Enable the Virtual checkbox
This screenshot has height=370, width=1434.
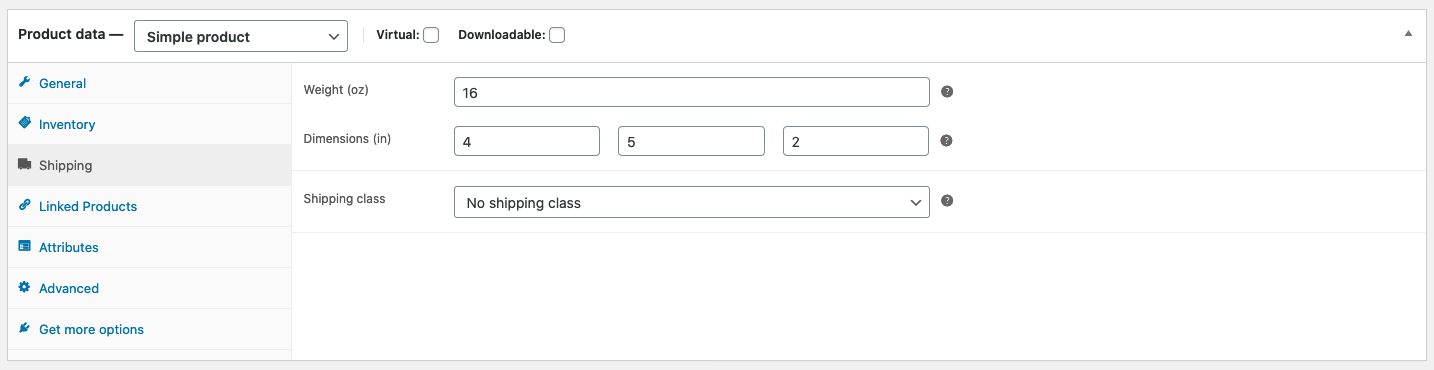coord(431,35)
